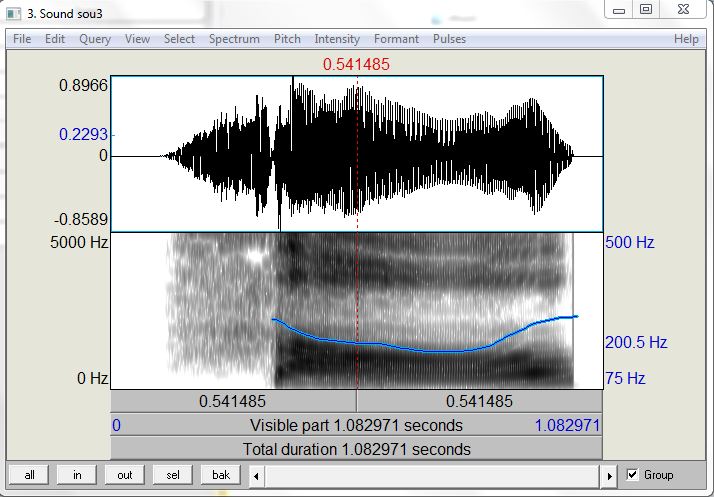The width and height of the screenshot is (714, 497).
Task: Open the Select menu
Action: (179, 39)
